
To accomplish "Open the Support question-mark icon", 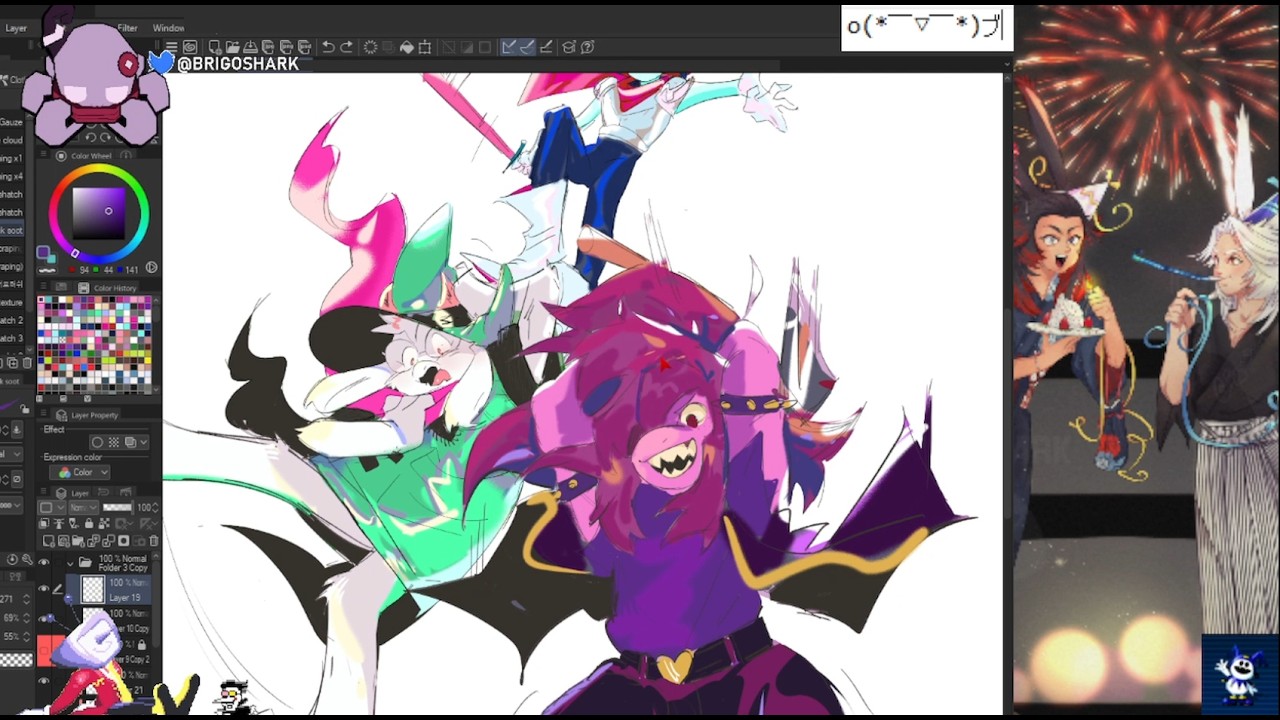I will (588, 47).
